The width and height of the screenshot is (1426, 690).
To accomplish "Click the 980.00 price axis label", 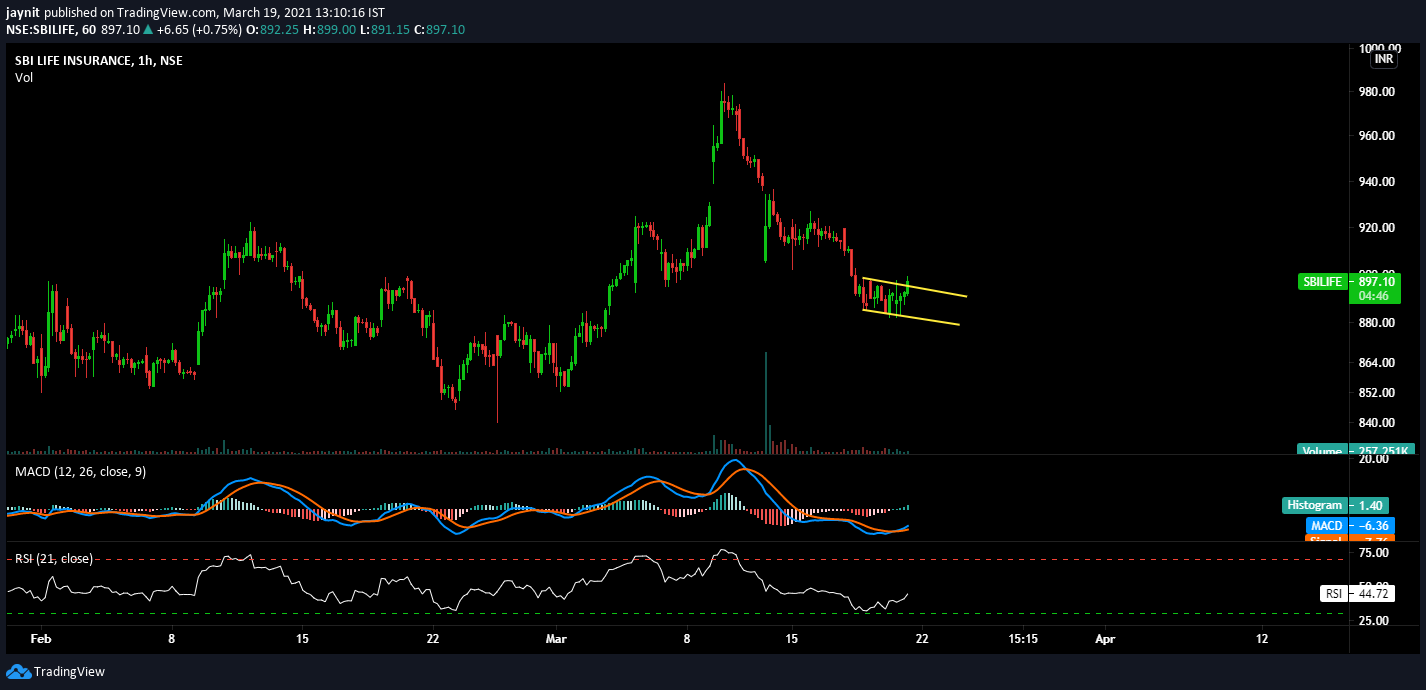I will pyautogui.click(x=1376, y=92).
